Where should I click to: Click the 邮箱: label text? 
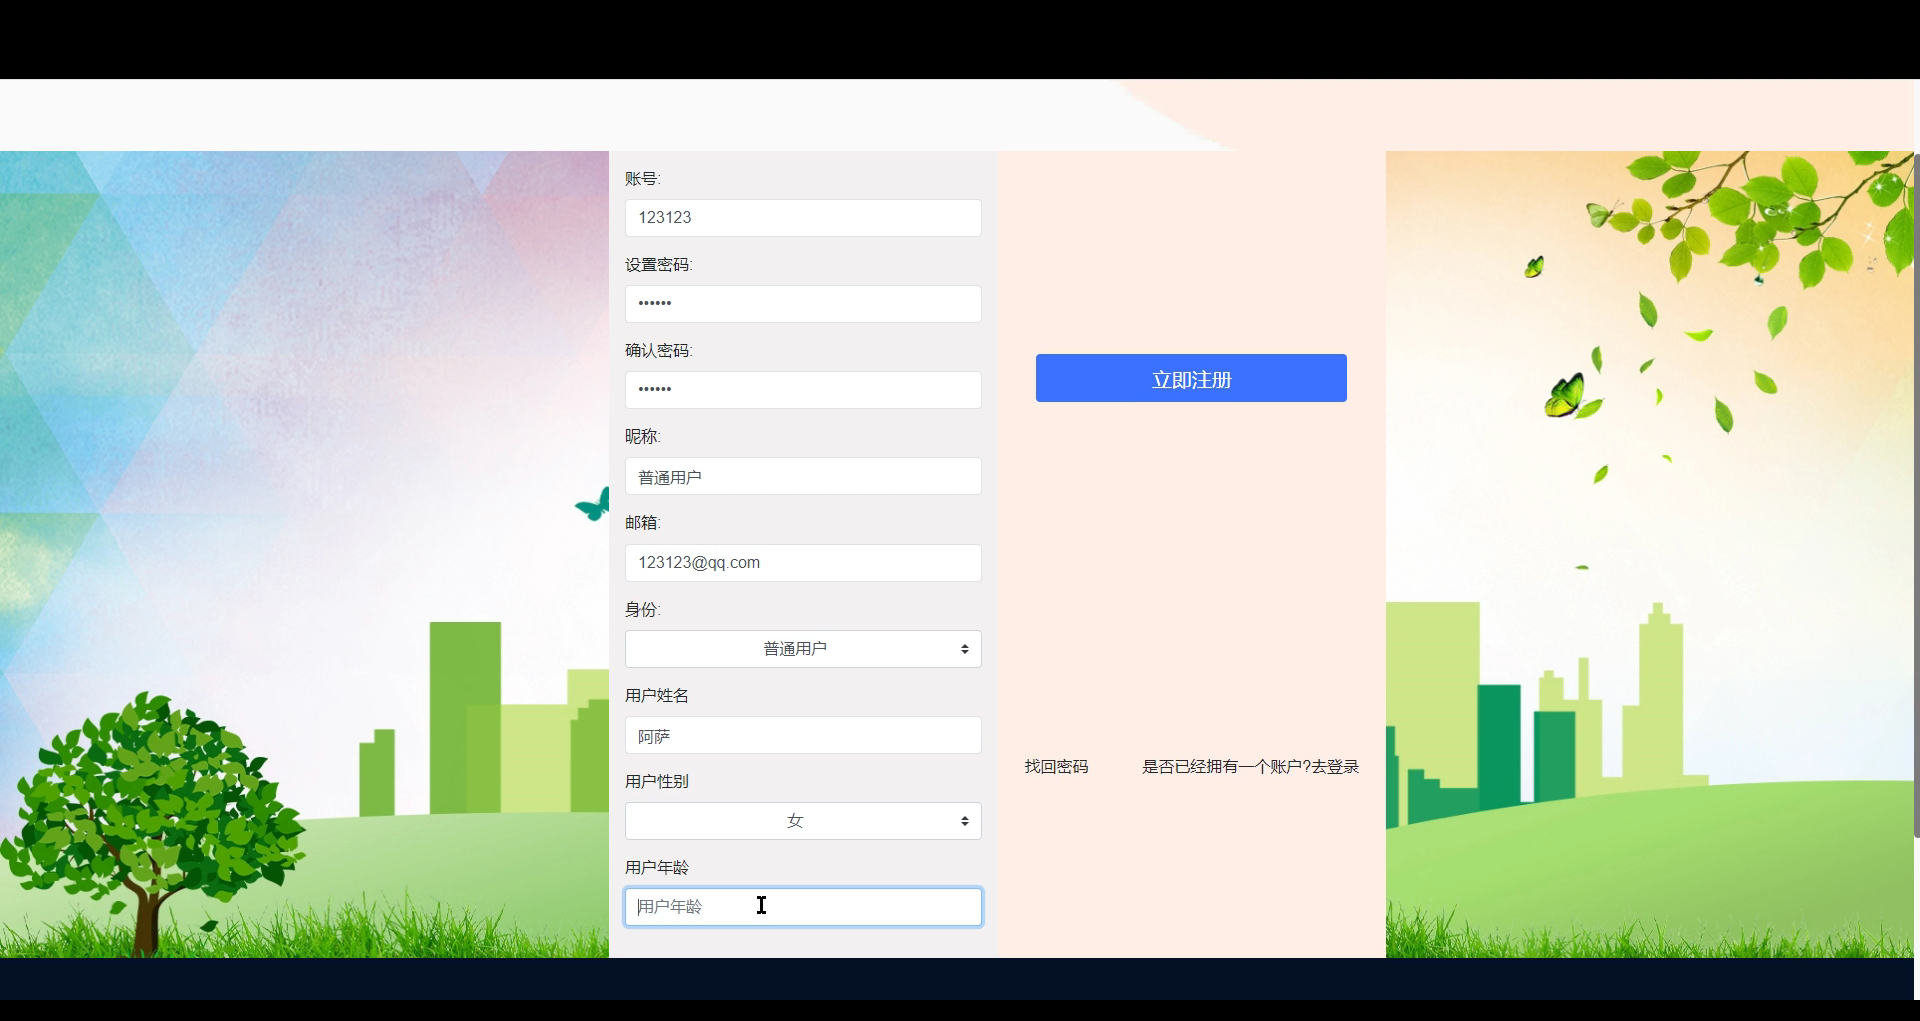[x=643, y=523]
